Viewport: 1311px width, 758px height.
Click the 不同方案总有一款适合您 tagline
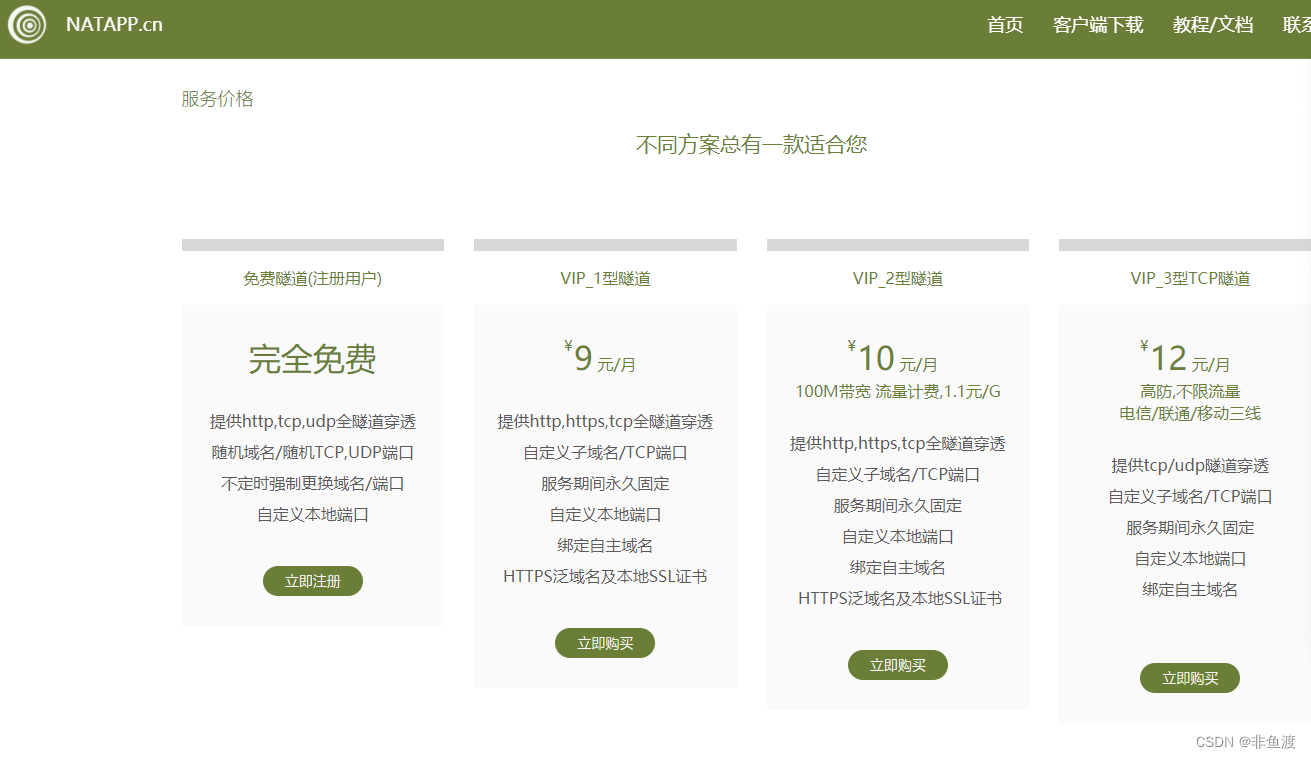[752, 145]
